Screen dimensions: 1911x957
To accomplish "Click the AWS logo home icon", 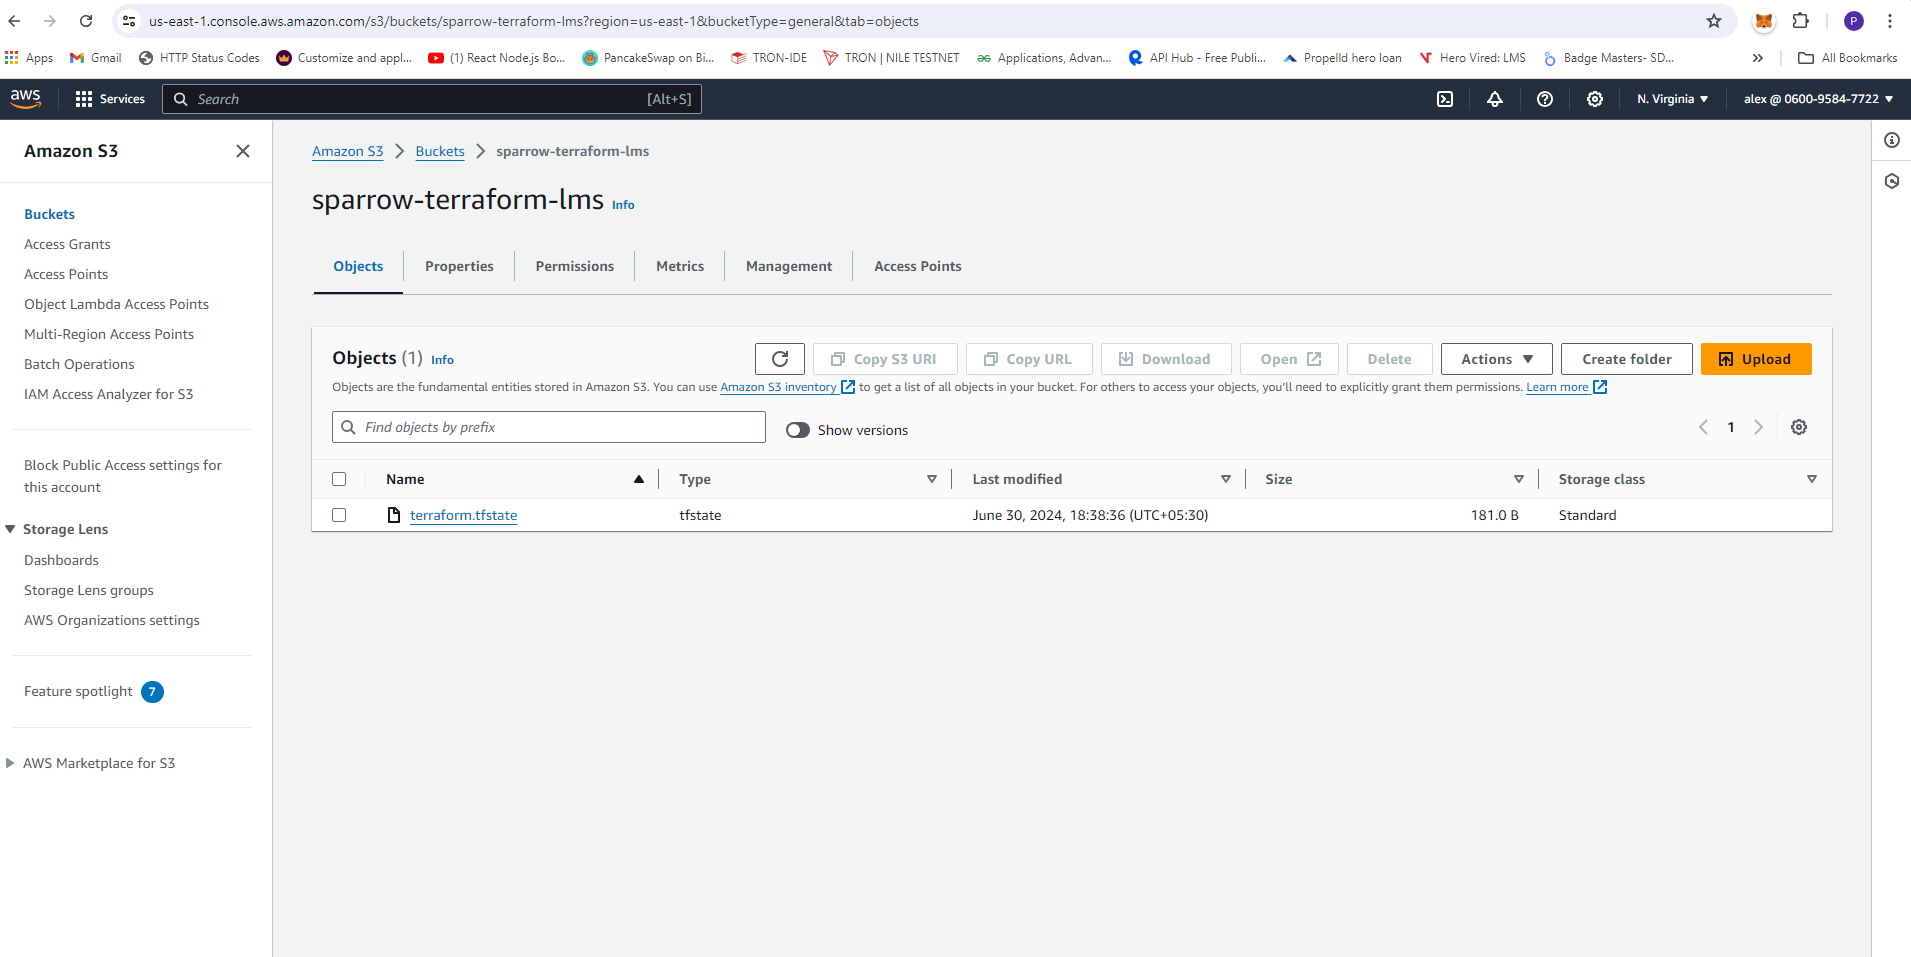I will coord(26,98).
